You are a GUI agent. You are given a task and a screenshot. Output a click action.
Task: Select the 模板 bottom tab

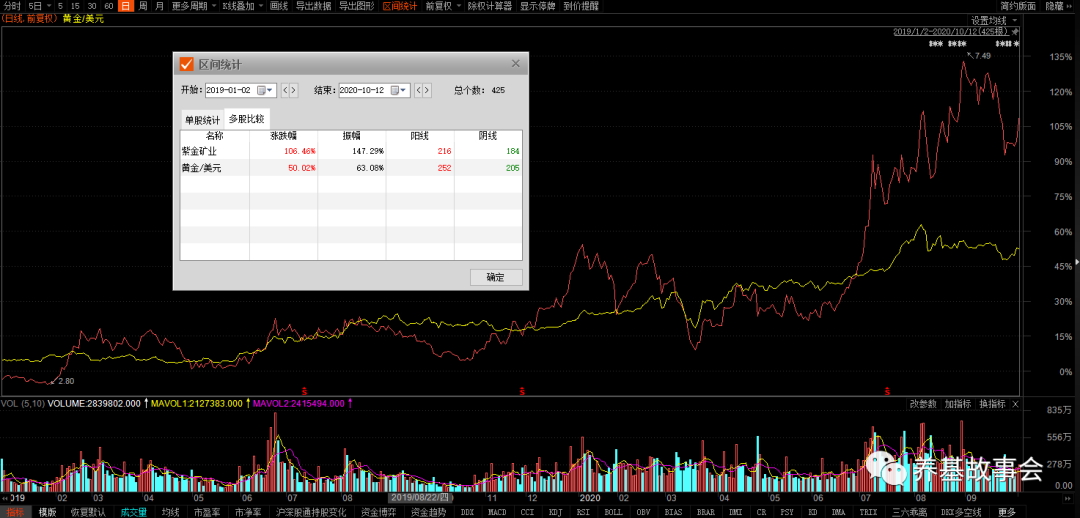point(48,512)
